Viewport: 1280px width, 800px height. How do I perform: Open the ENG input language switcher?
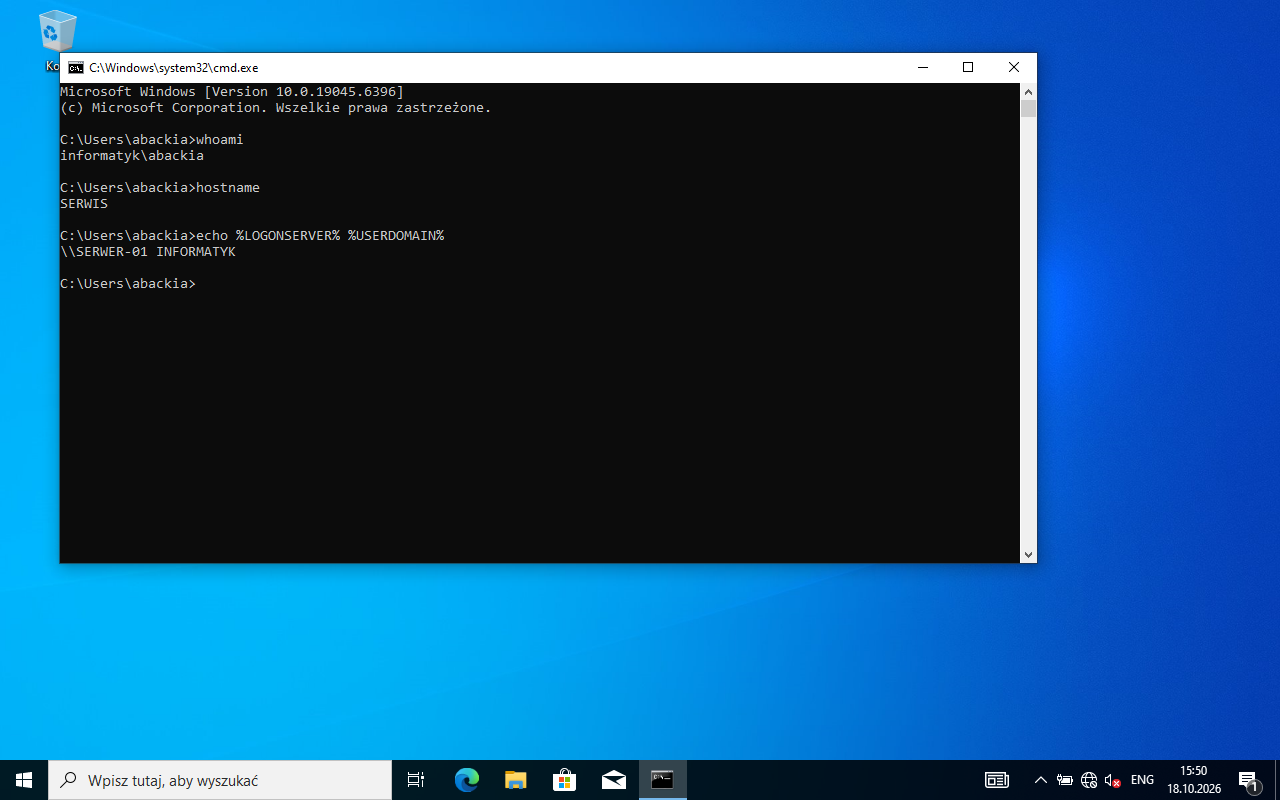1142,780
